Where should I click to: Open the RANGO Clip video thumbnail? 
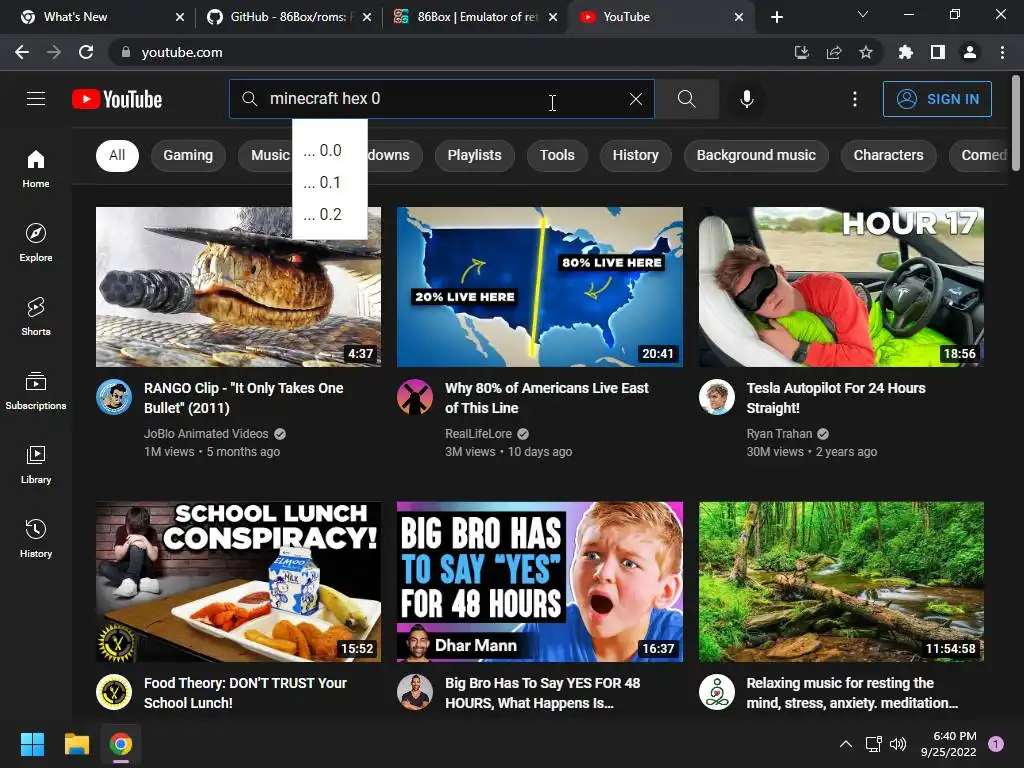click(x=238, y=287)
